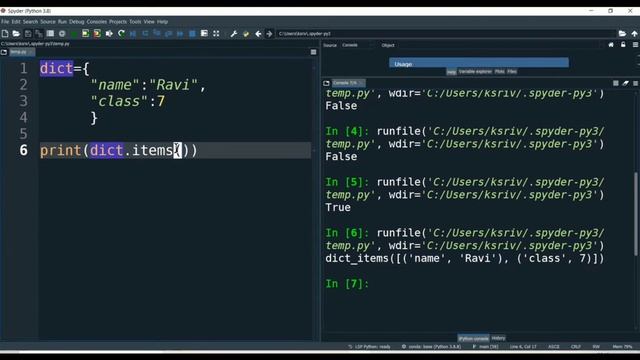Open the Tools menu
The height and width of the screenshot is (360, 640).
tap(135, 22)
